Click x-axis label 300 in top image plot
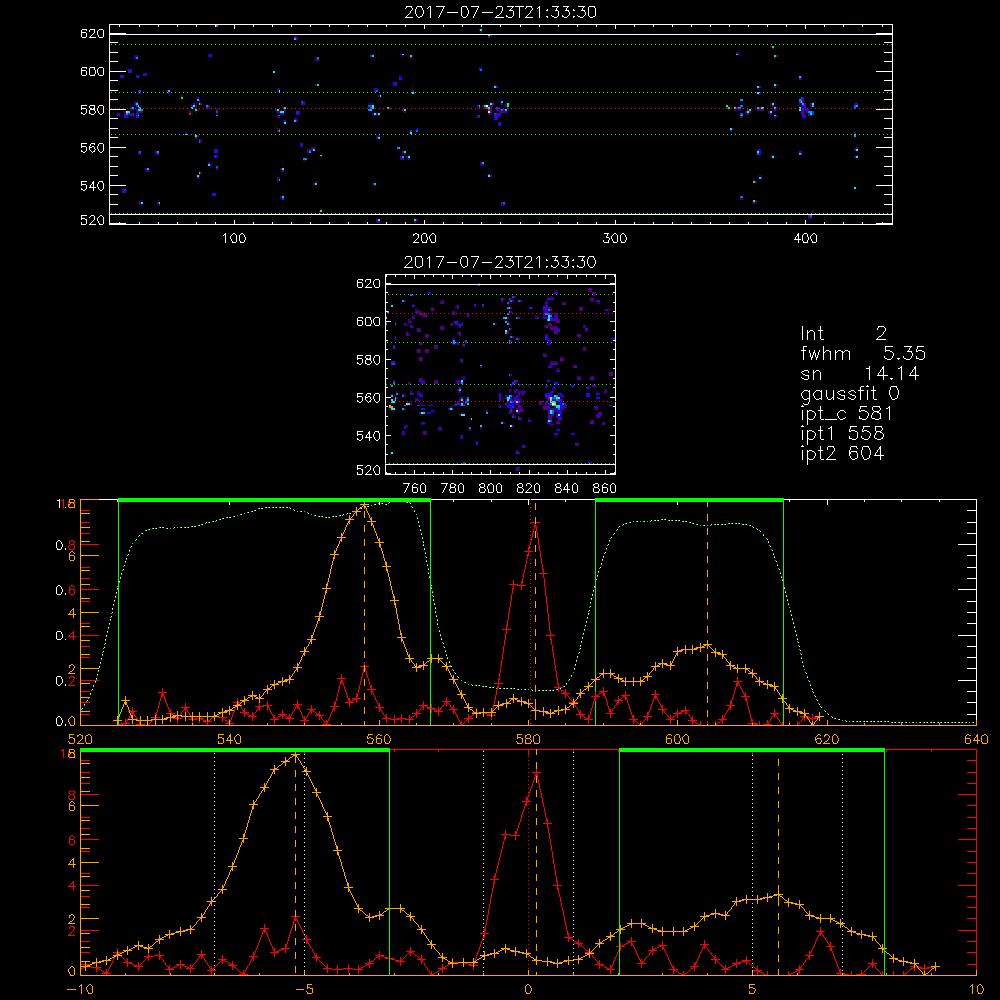This screenshot has height=1000, width=1000. pyautogui.click(x=615, y=239)
